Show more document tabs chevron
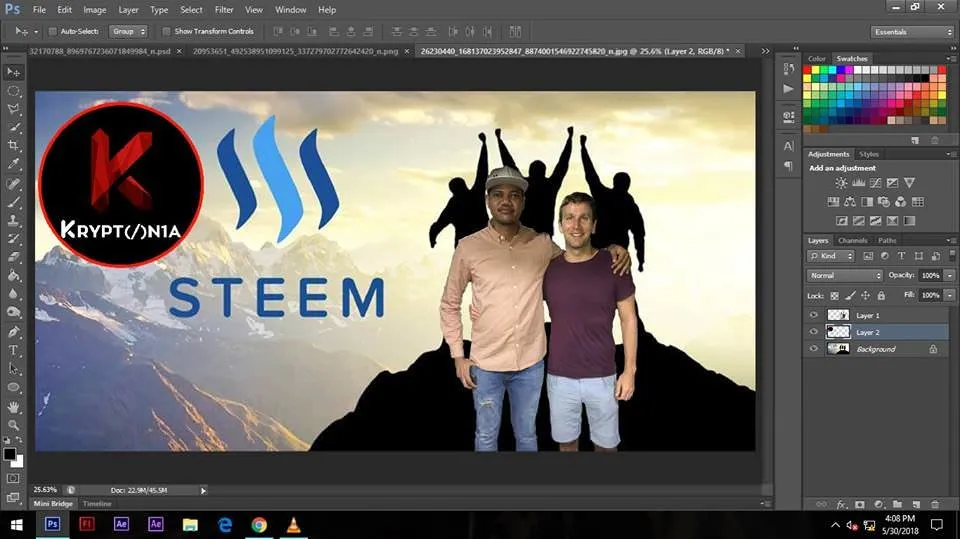Screen dimensions: 960x539 tap(765, 51)
